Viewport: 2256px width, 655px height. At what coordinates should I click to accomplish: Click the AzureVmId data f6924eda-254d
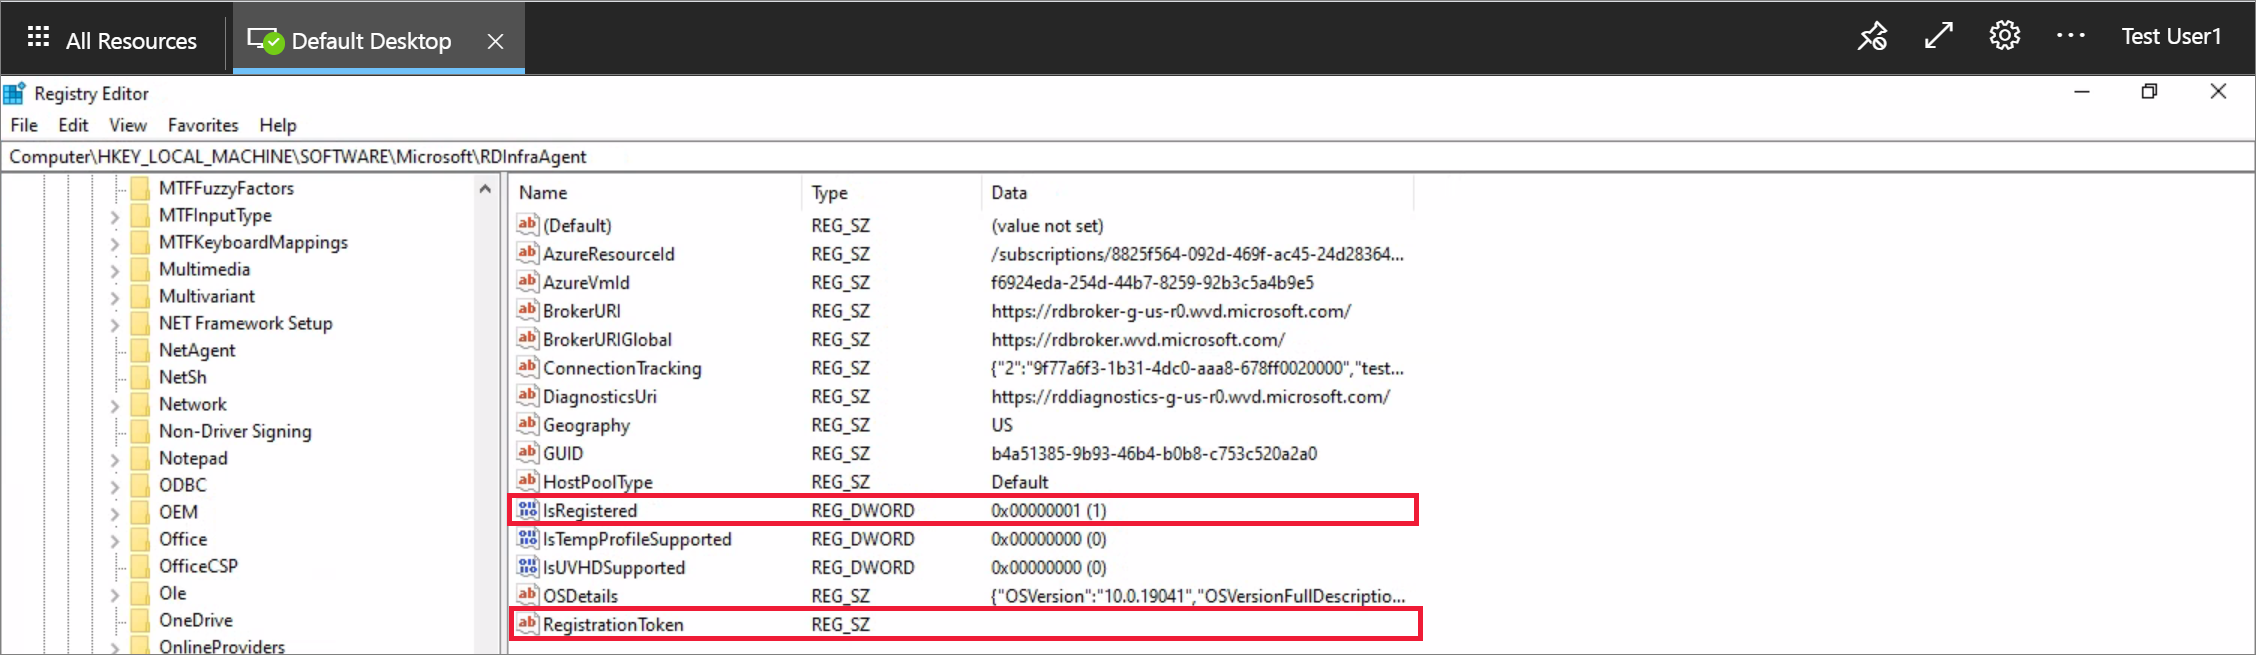click(1153, 283)
